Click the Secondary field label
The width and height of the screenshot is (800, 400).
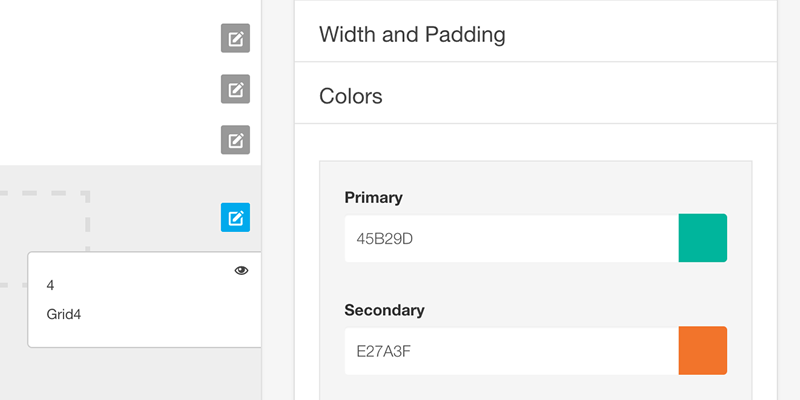coord(384,310)
